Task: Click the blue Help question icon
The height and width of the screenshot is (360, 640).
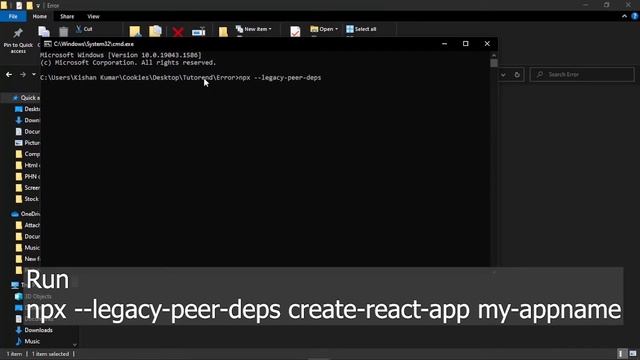Action: (x=635, y=16)
